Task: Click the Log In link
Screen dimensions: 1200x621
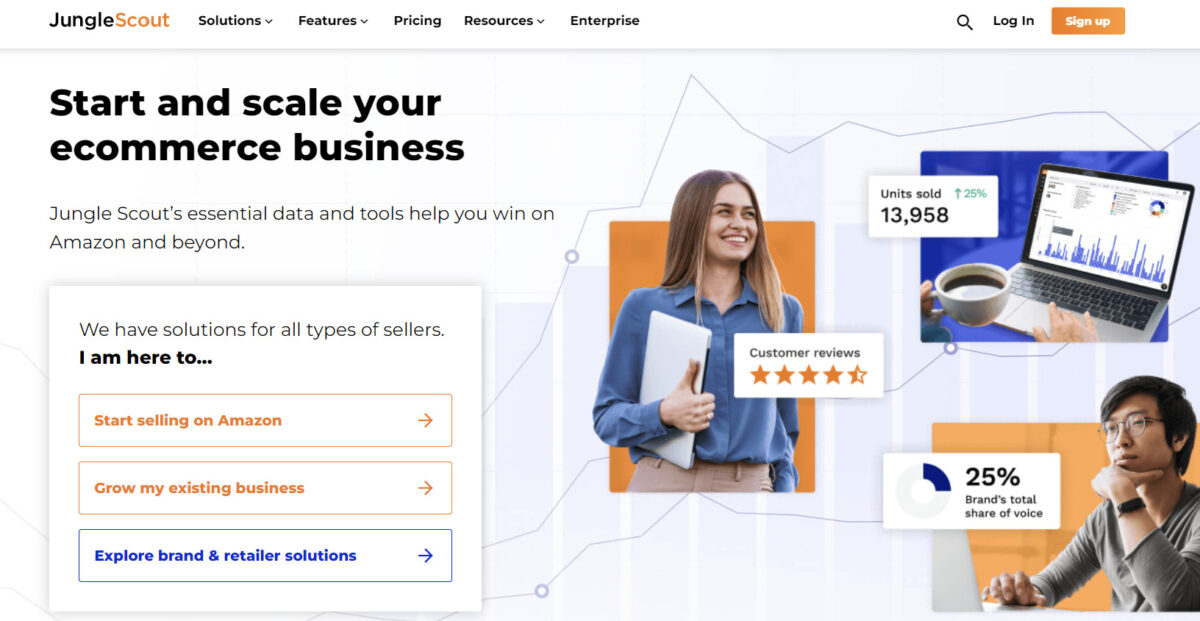Action: tap(1013, 21)
